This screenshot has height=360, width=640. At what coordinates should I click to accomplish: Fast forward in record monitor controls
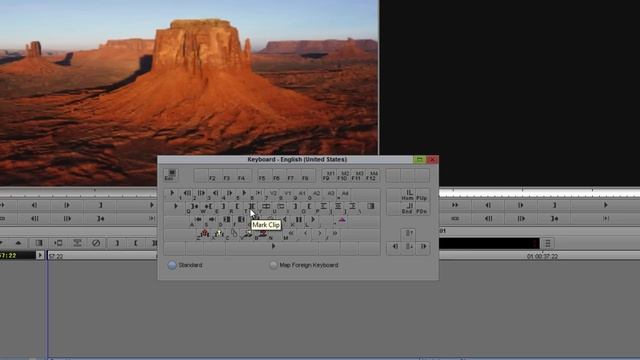click(455, 205)
